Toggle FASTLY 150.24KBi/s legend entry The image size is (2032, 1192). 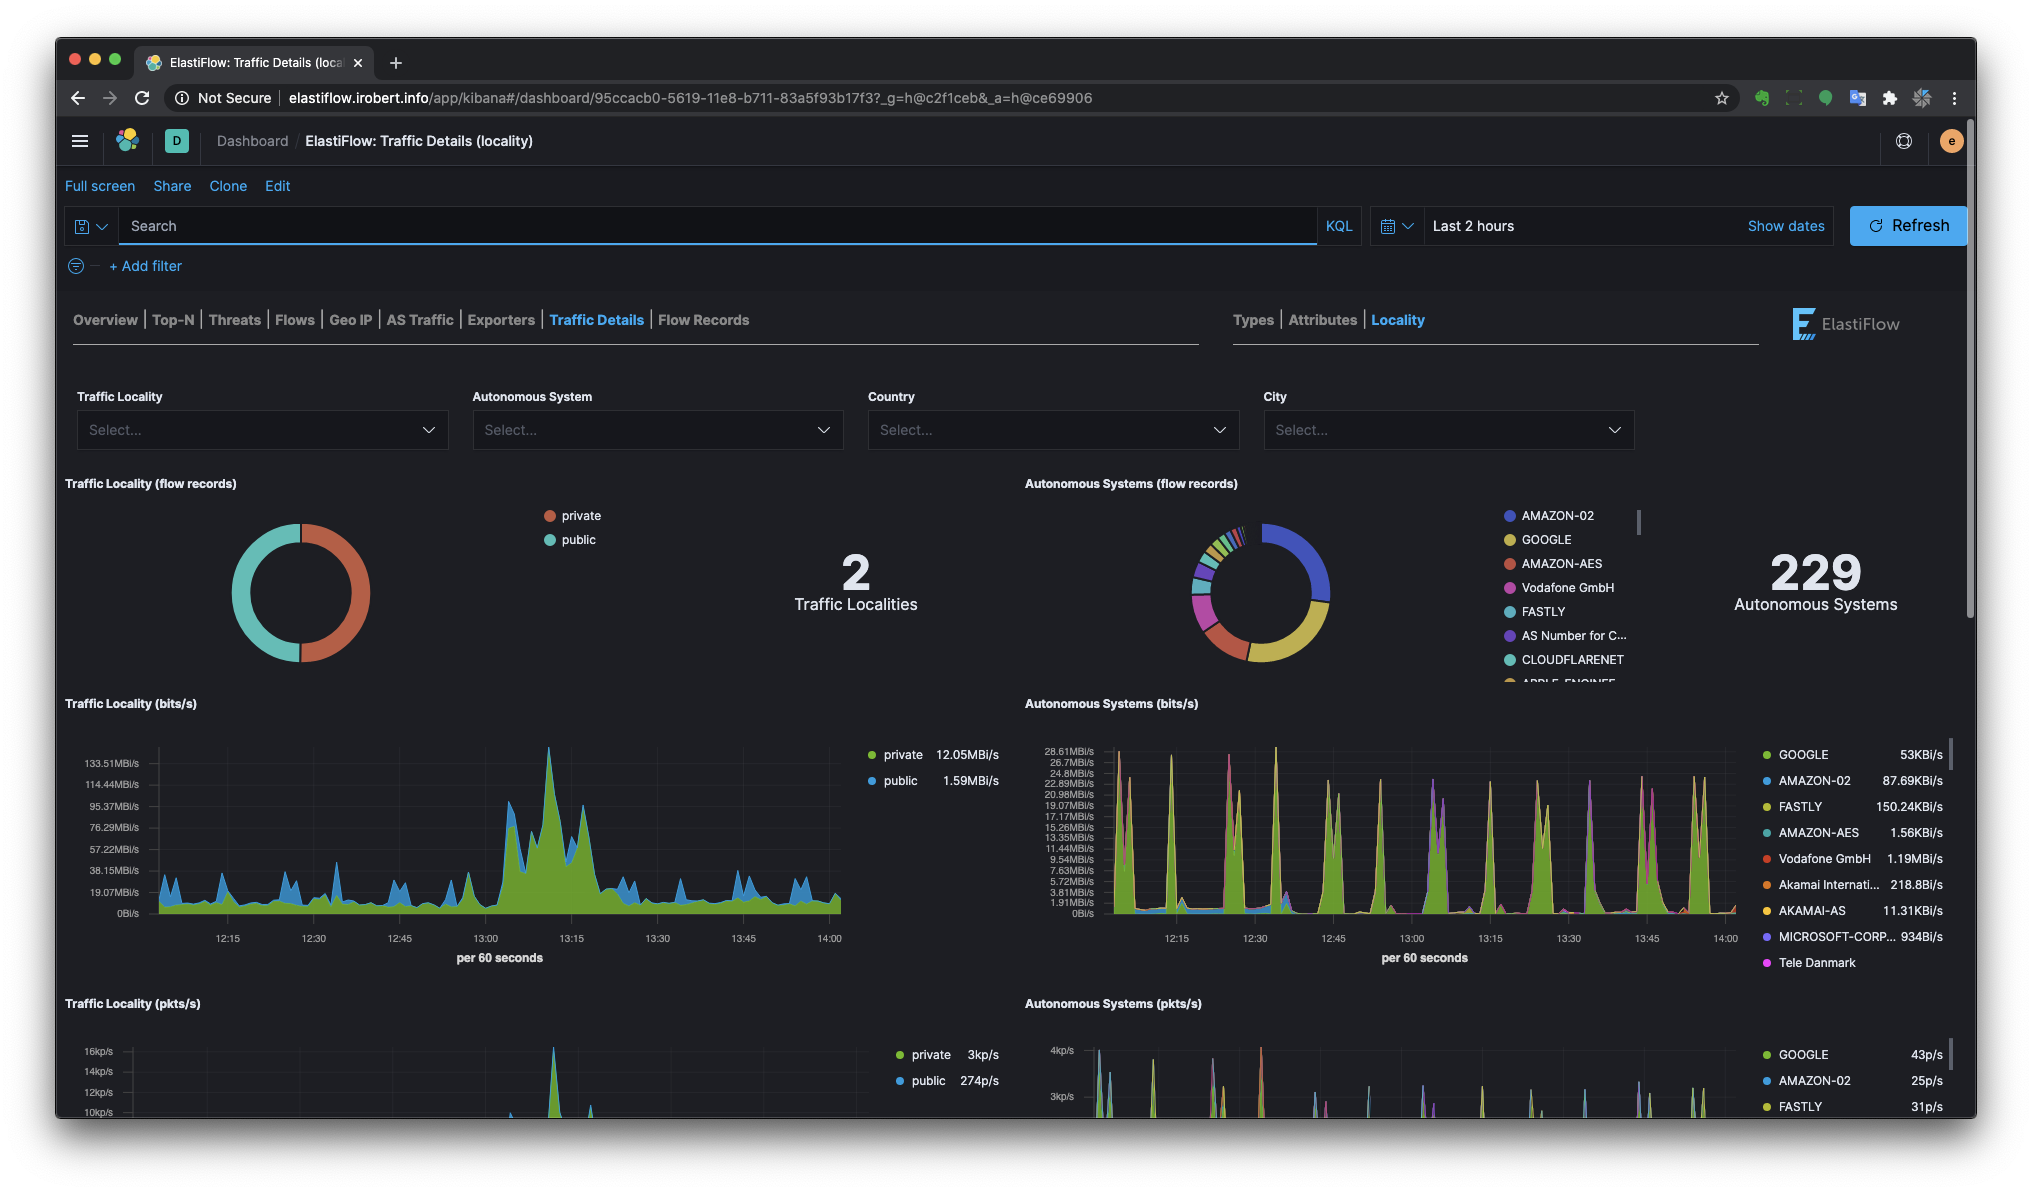point(1852,807)
